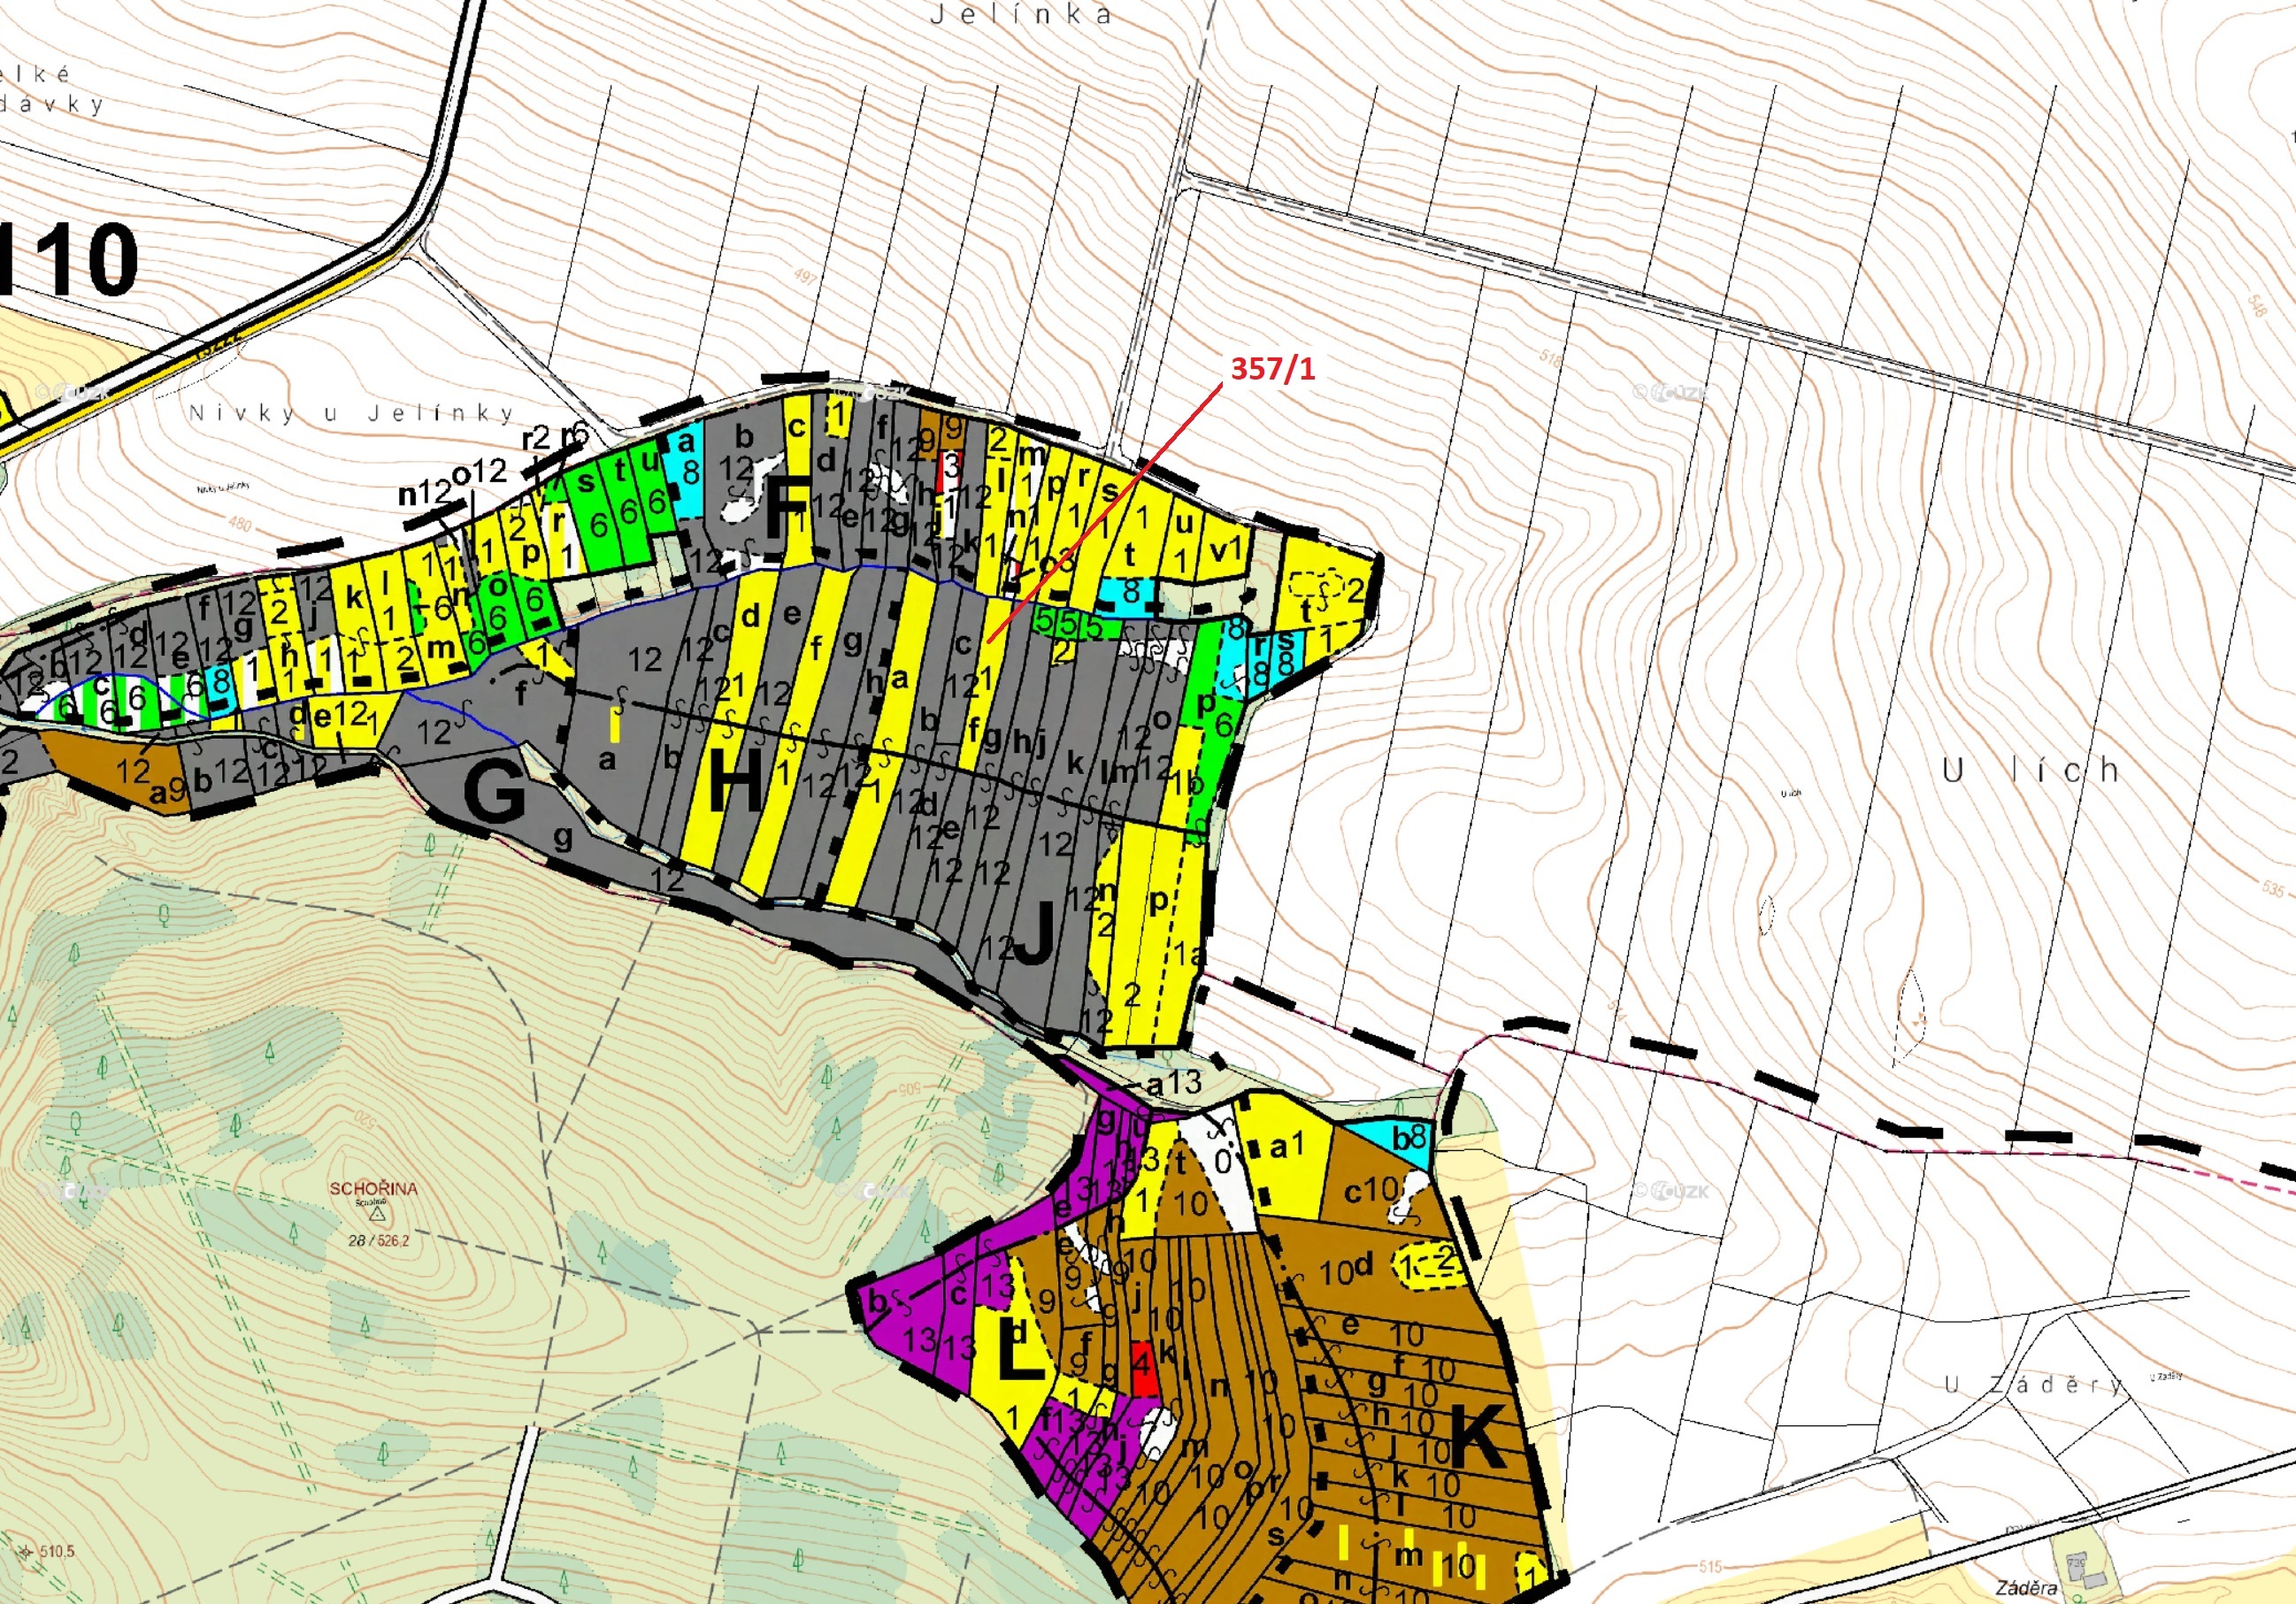Click the "Jelínka" label at the top
The height and width of the screenshot is (1604, 2296).
click(1020, 15)
